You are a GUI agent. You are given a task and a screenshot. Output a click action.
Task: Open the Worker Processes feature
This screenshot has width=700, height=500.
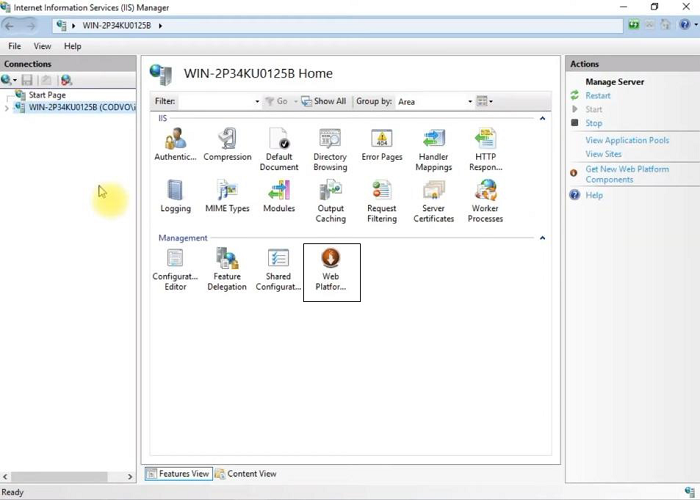point(485,201)
